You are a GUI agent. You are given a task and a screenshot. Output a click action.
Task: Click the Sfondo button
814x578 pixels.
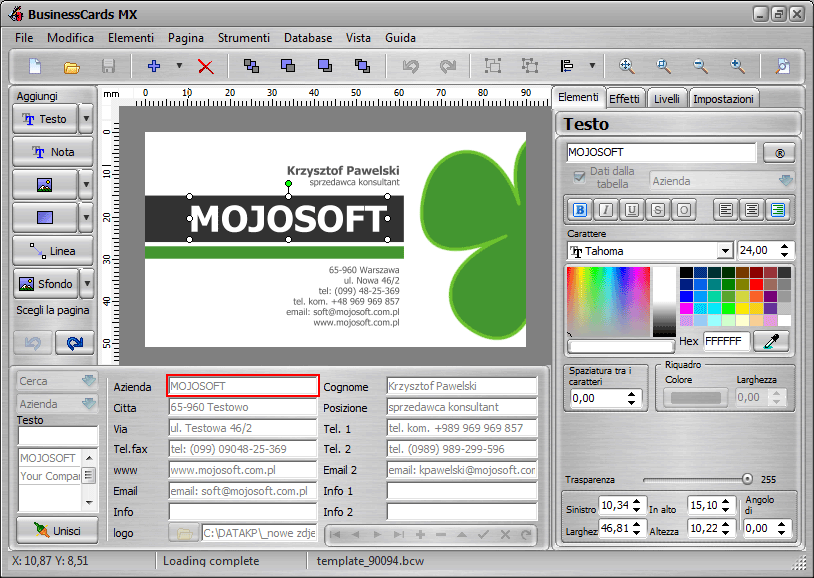point(46,284)
